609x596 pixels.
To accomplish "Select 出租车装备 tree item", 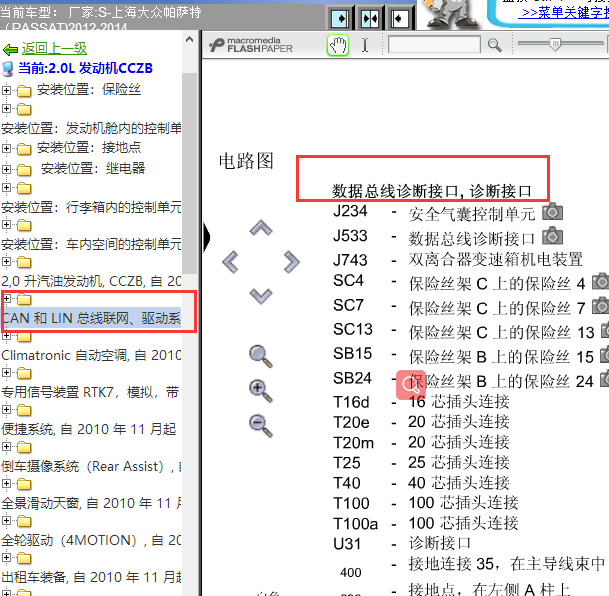I will 91,577.
